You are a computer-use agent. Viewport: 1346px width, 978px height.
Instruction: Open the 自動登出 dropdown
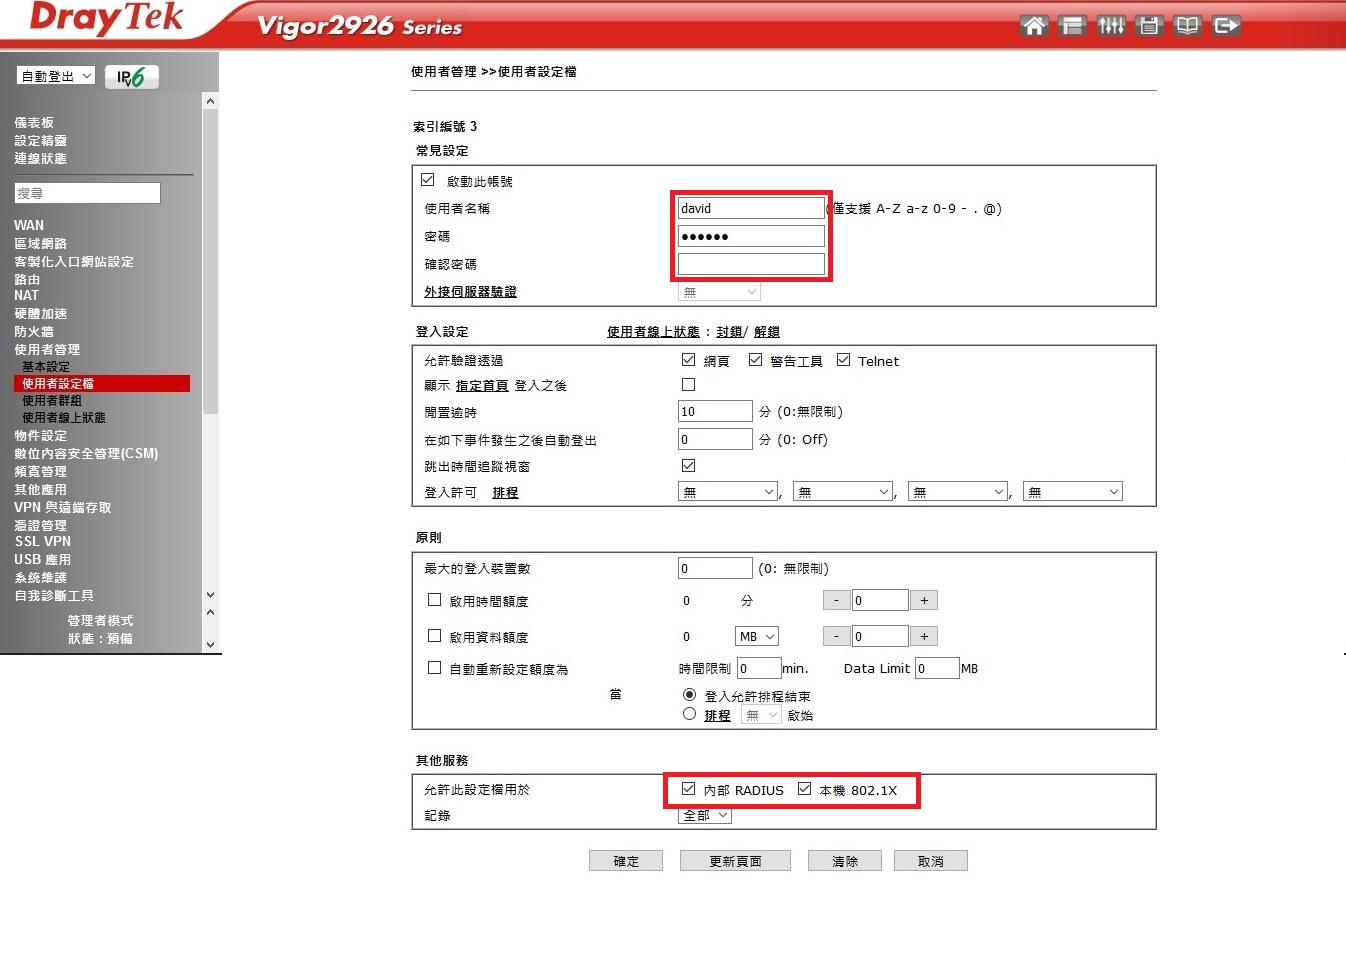56,76
